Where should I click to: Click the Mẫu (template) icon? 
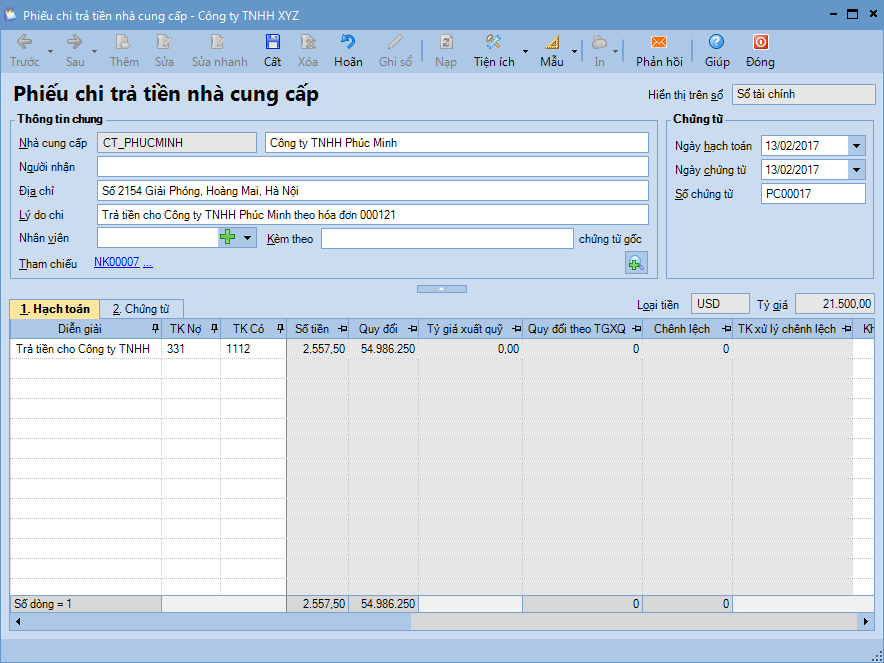click(x=552, y=50)
